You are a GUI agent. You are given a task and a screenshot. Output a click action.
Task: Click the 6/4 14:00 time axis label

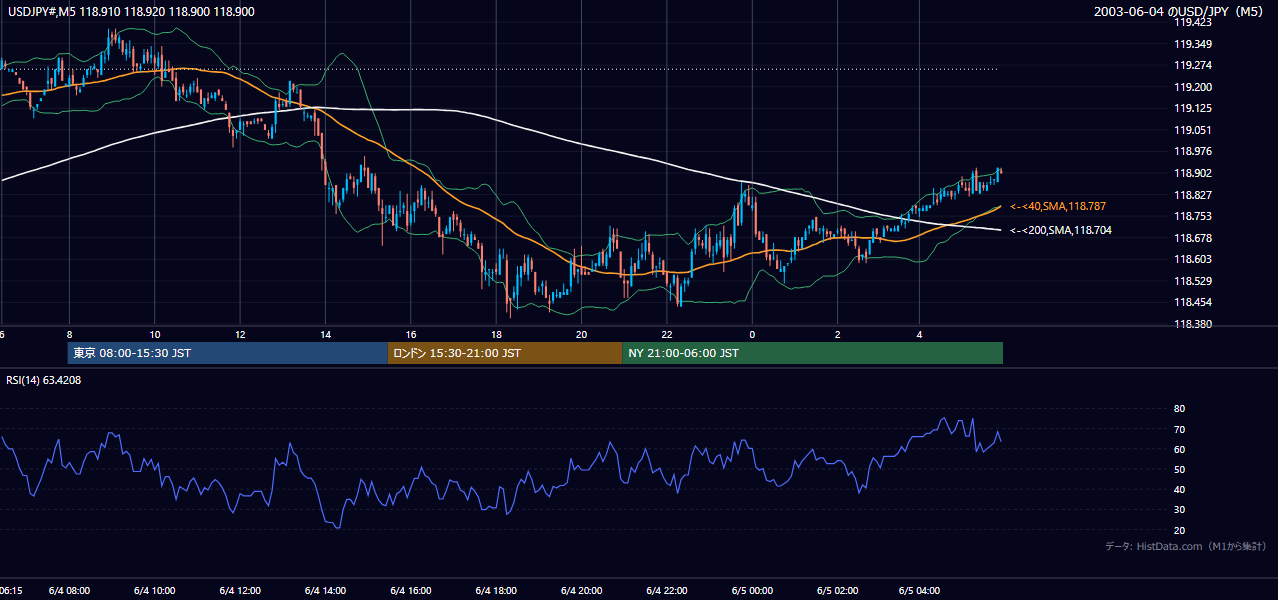[324, 590]
